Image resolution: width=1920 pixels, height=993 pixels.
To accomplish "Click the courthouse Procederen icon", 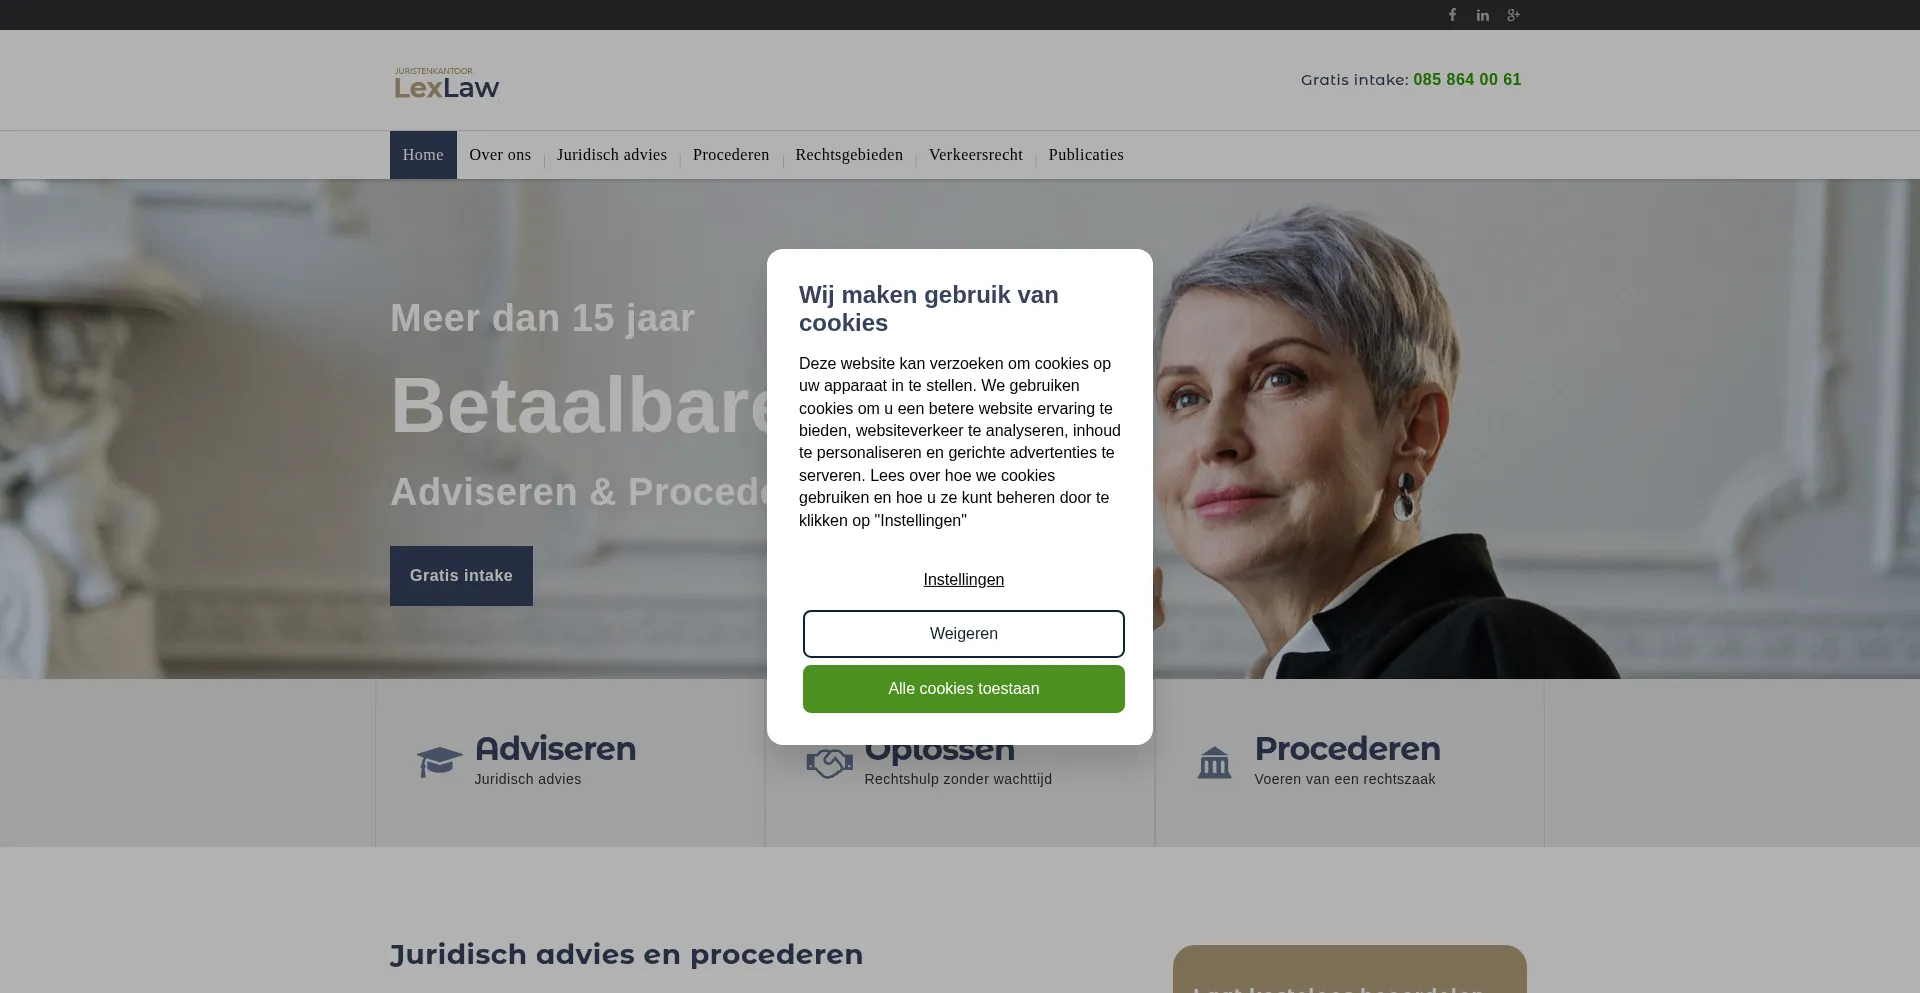I will 1215,762.
